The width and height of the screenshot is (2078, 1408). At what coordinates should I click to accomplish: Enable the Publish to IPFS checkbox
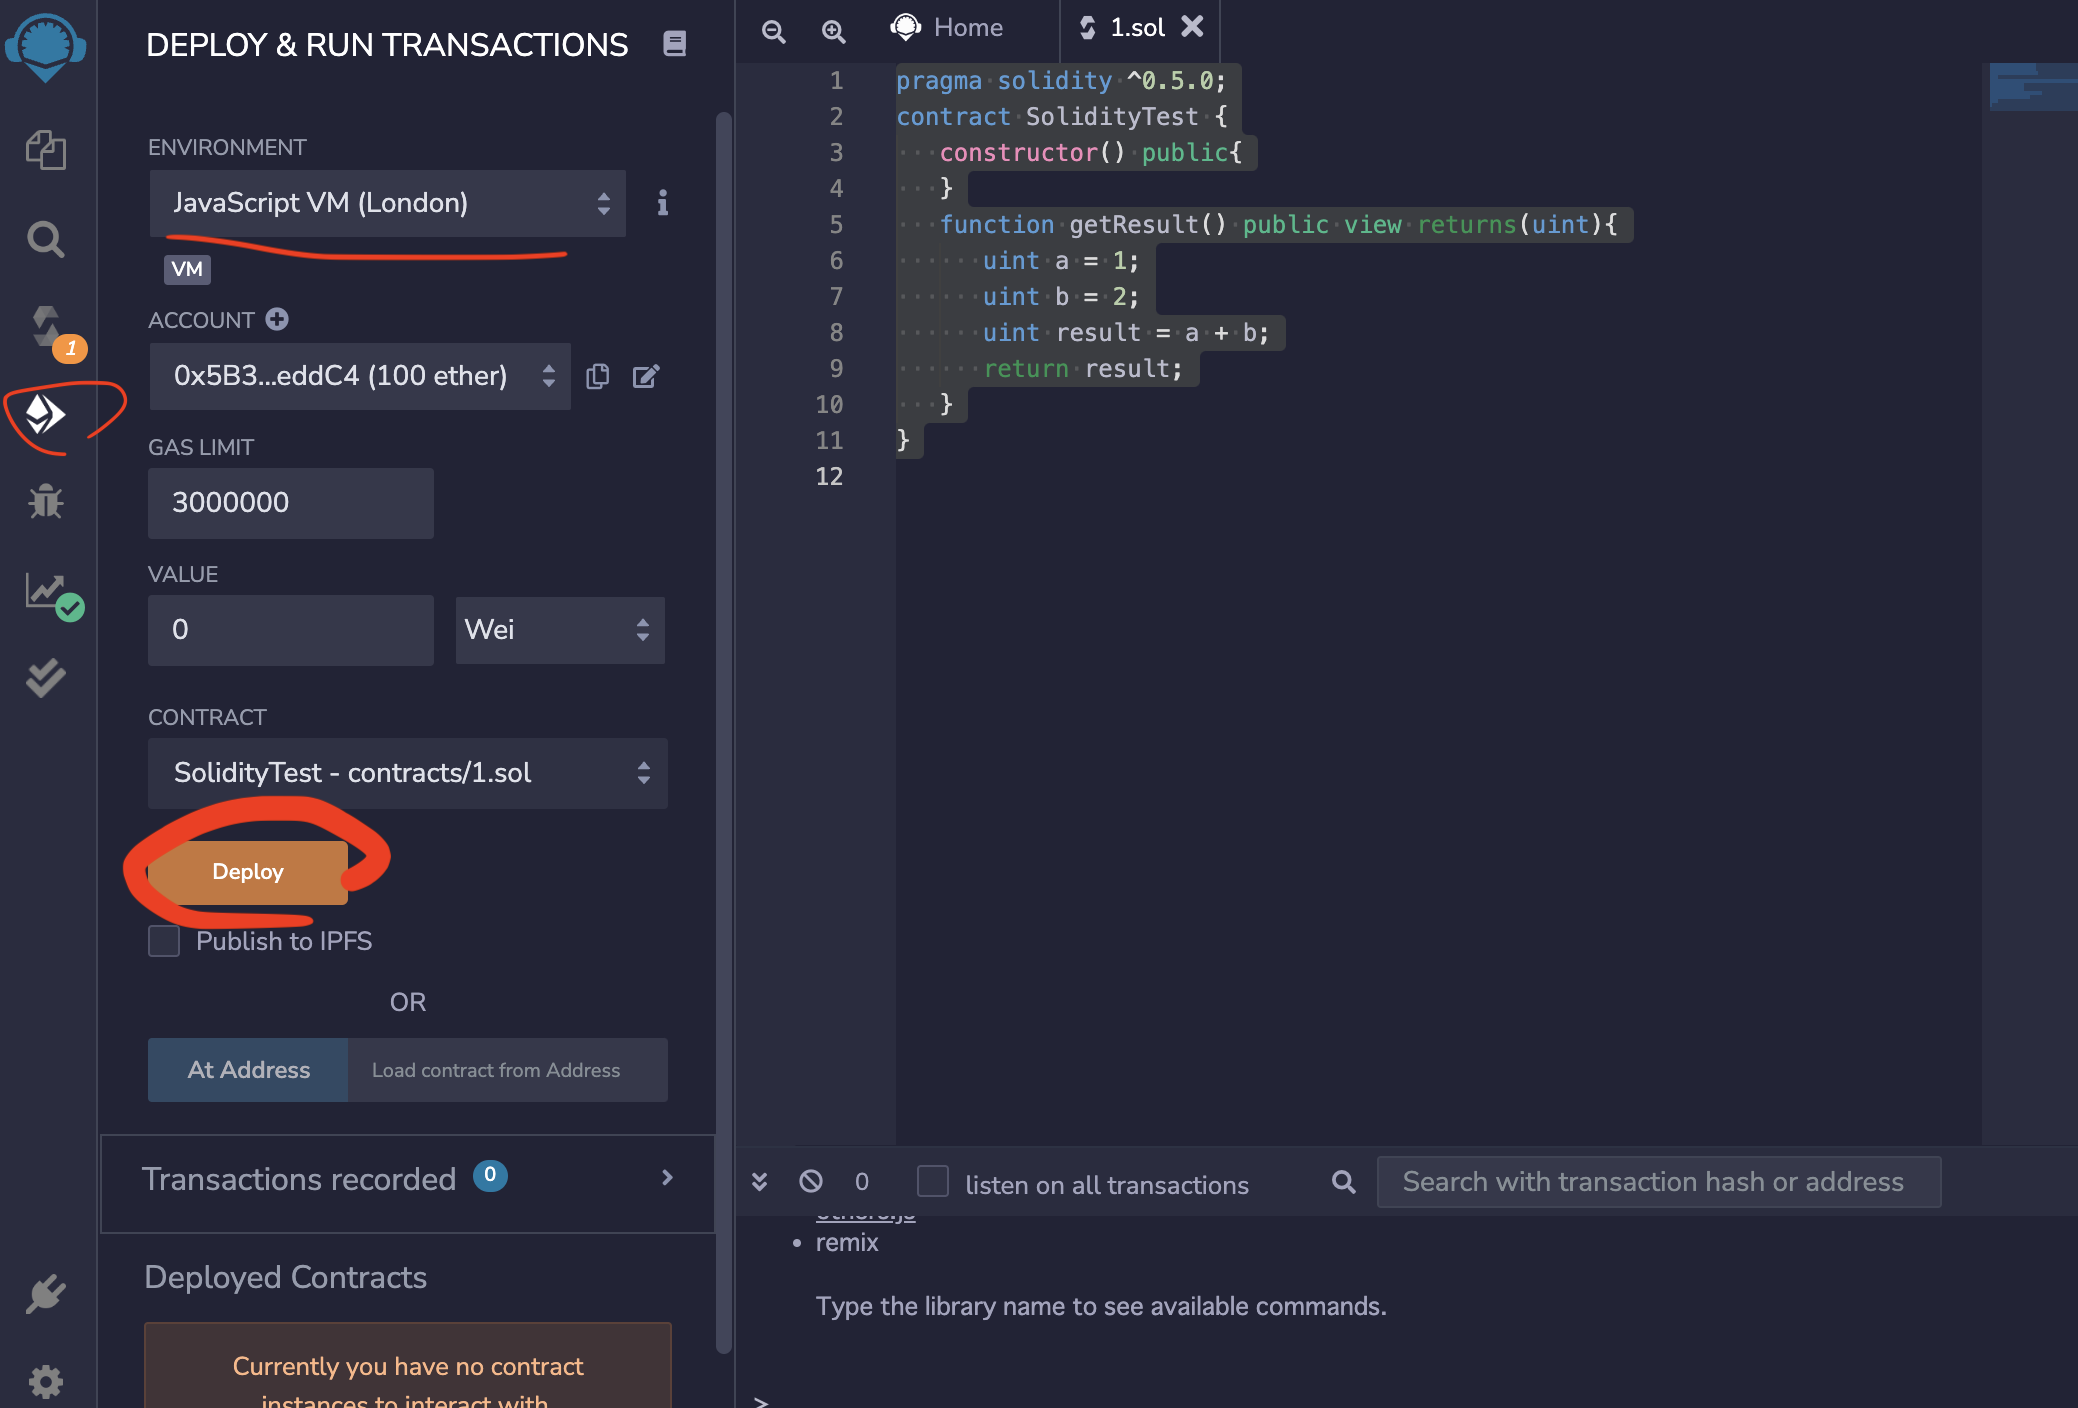pyautogui.click(x=164, y=941)
